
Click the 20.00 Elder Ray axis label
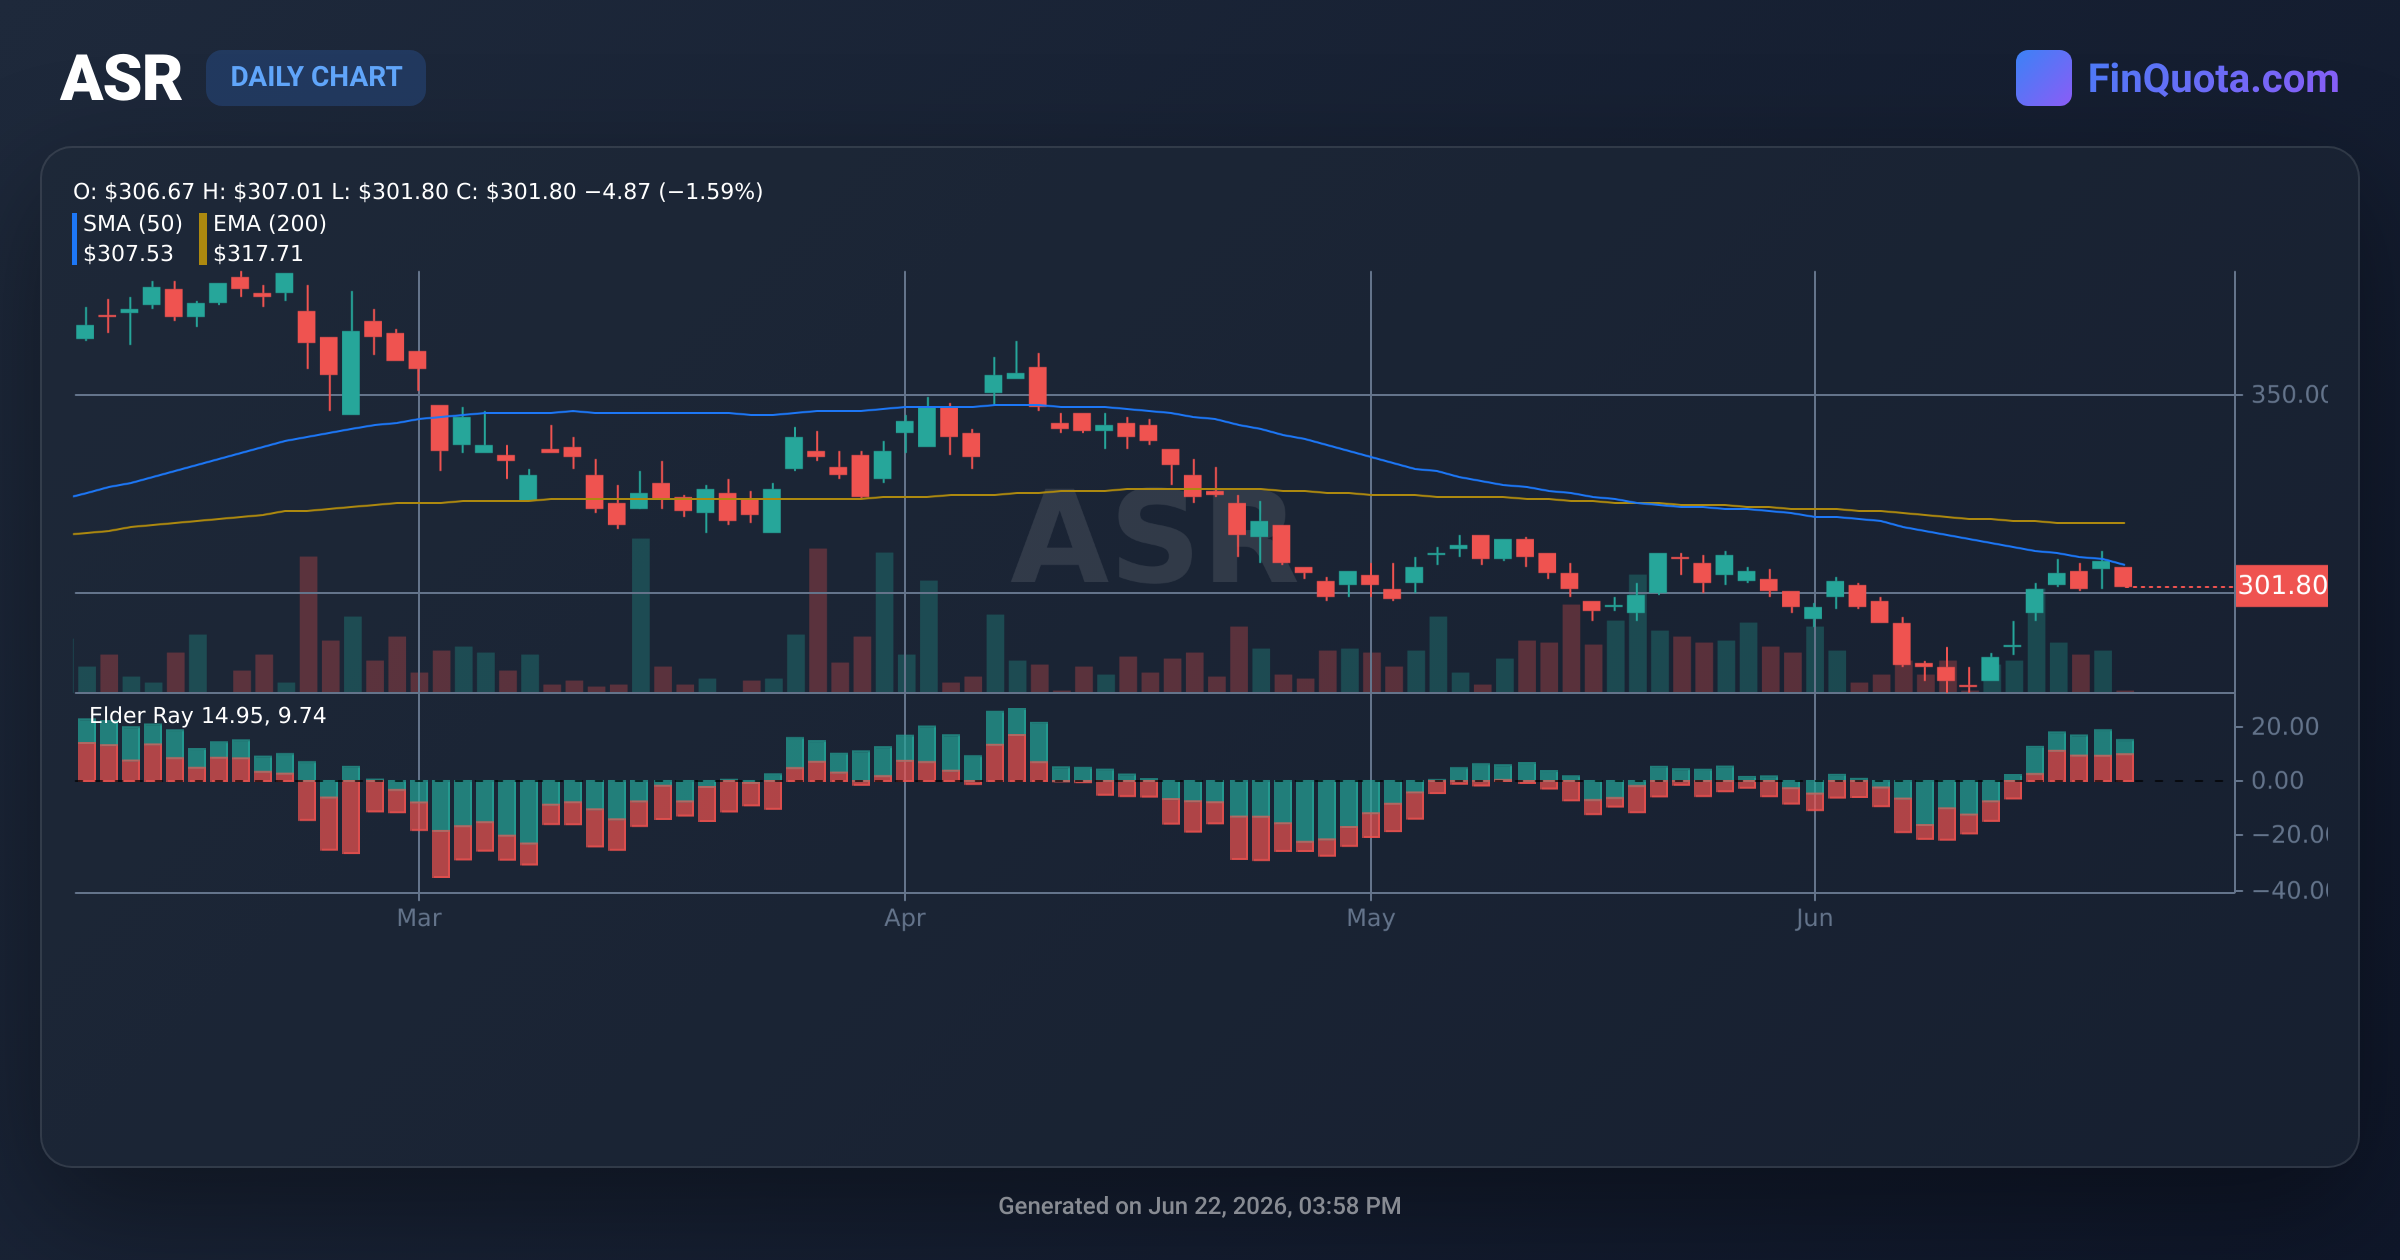click(2284, 727)
